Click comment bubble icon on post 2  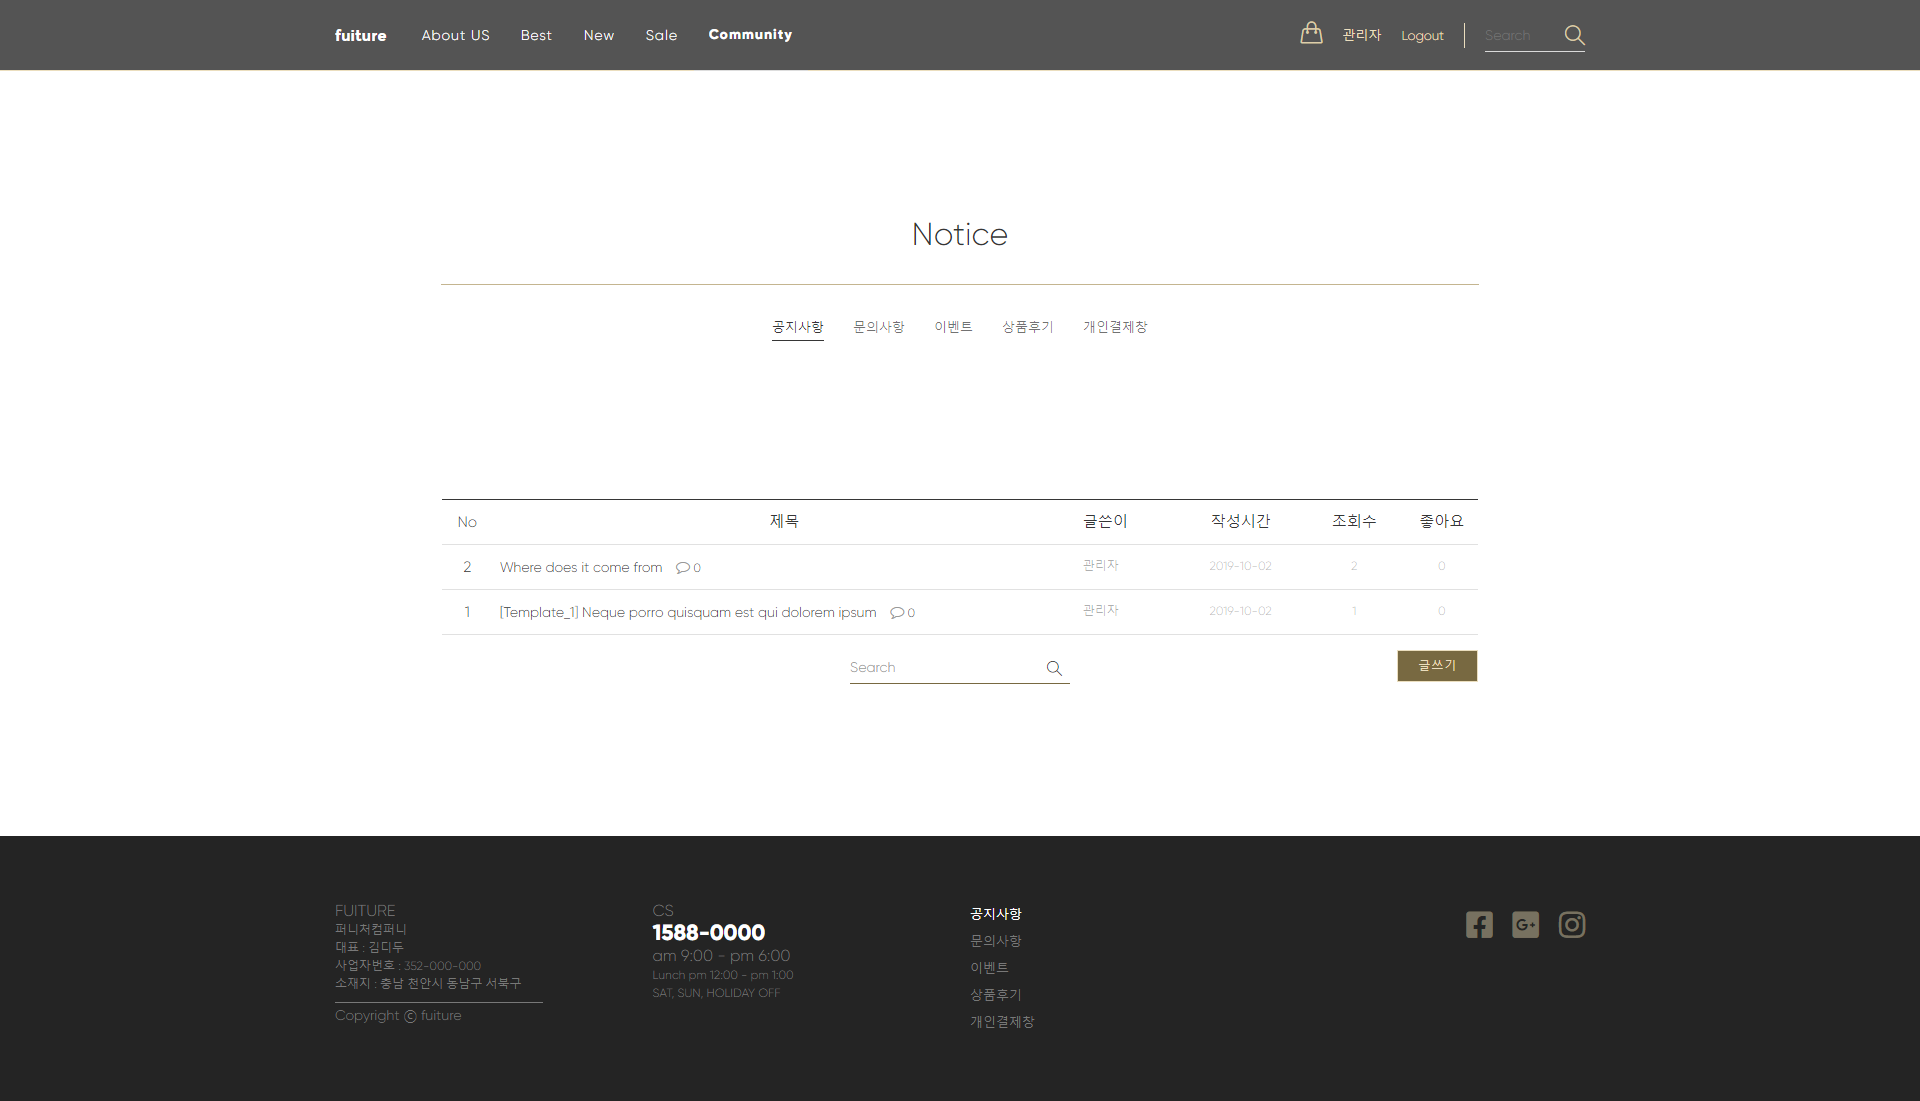point(683,568)
